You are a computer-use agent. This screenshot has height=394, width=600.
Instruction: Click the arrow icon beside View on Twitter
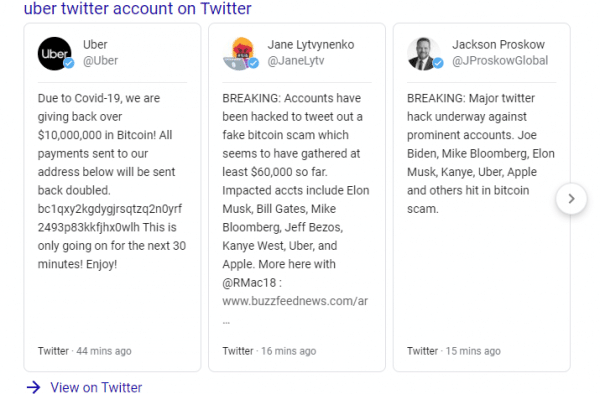pos(34,387)
